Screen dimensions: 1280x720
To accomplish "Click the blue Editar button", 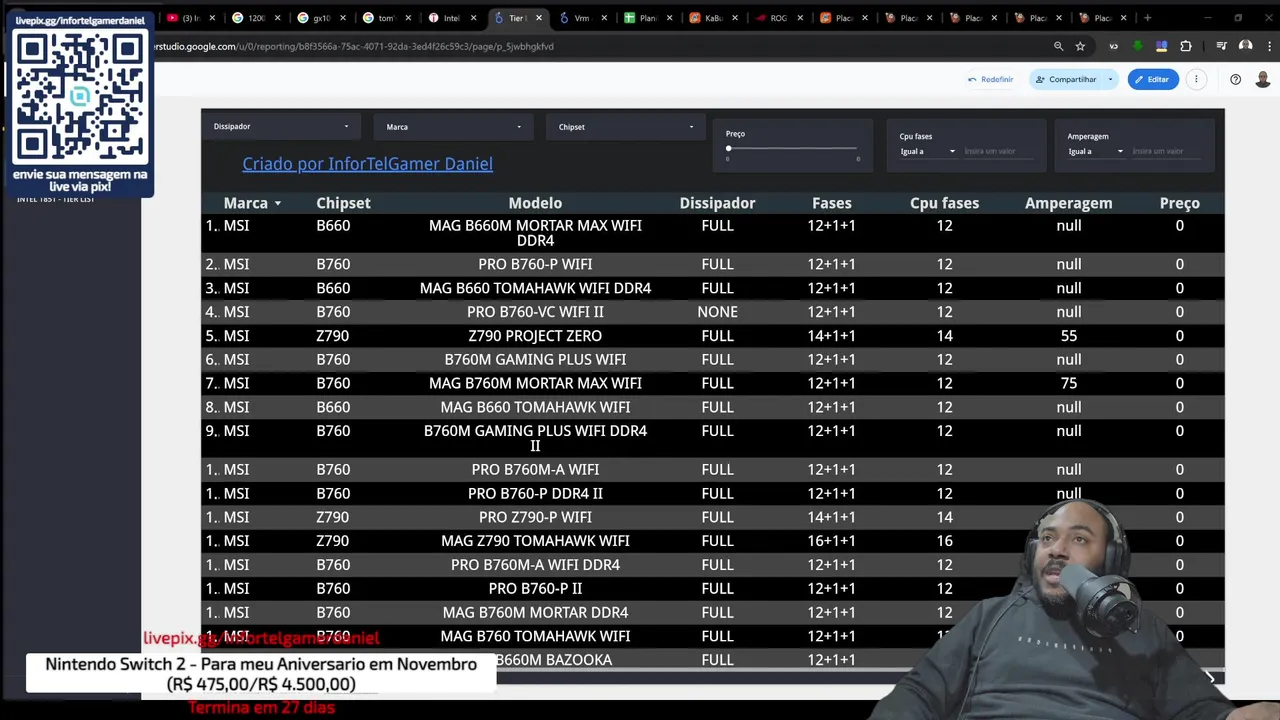I will click(1152, 79).
